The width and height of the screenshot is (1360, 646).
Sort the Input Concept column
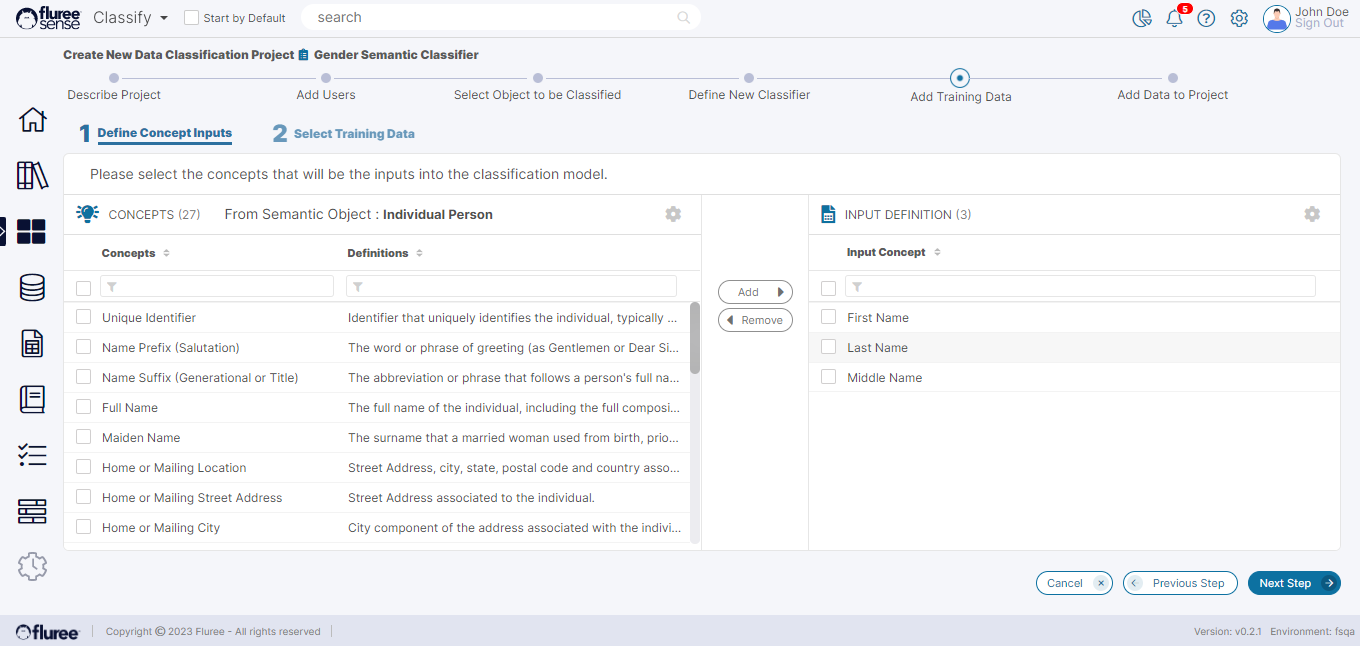tap(937, 252)
